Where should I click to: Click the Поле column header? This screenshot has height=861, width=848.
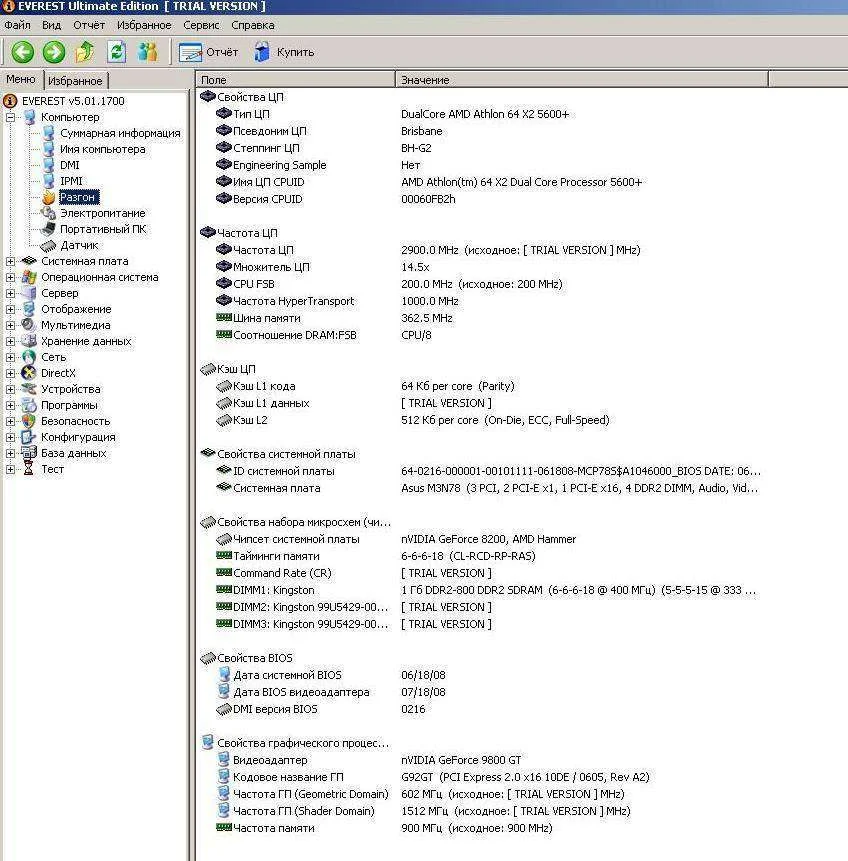(x=214, y=80)
